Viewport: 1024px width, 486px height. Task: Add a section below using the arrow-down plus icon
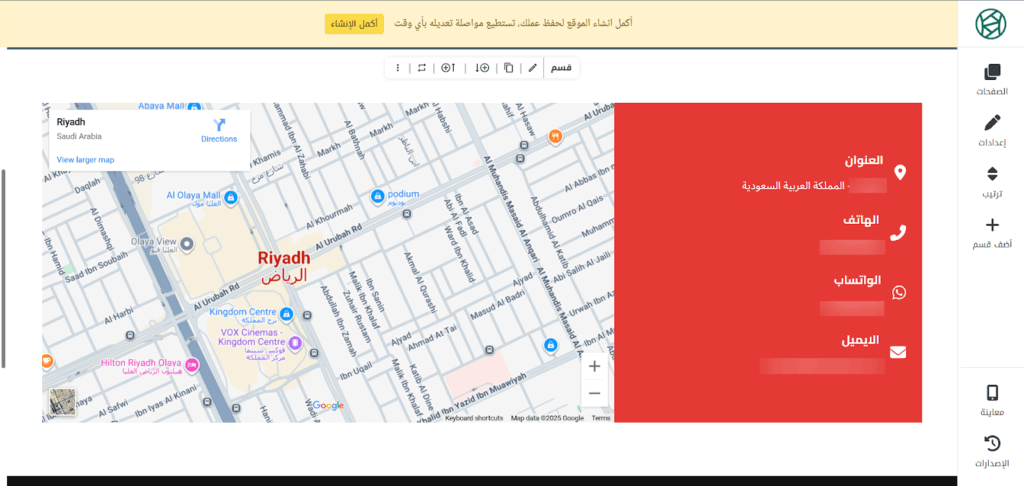click(x=482, y=68)
